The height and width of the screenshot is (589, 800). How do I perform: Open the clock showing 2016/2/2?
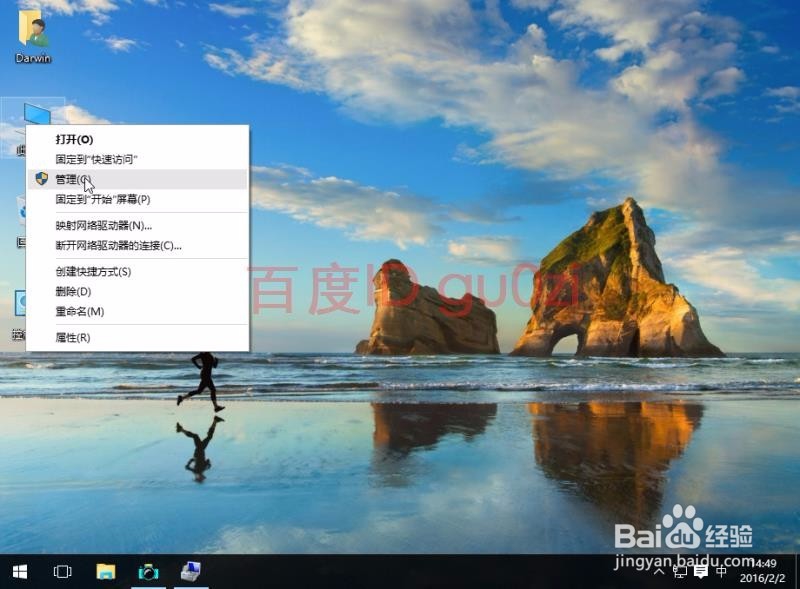tap(764, 571)
